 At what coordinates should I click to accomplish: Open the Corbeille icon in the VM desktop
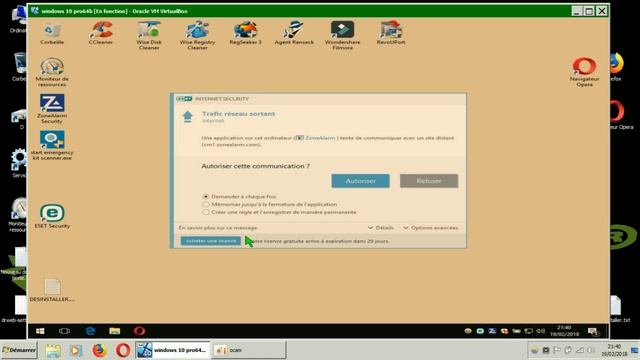pos(52,33)
